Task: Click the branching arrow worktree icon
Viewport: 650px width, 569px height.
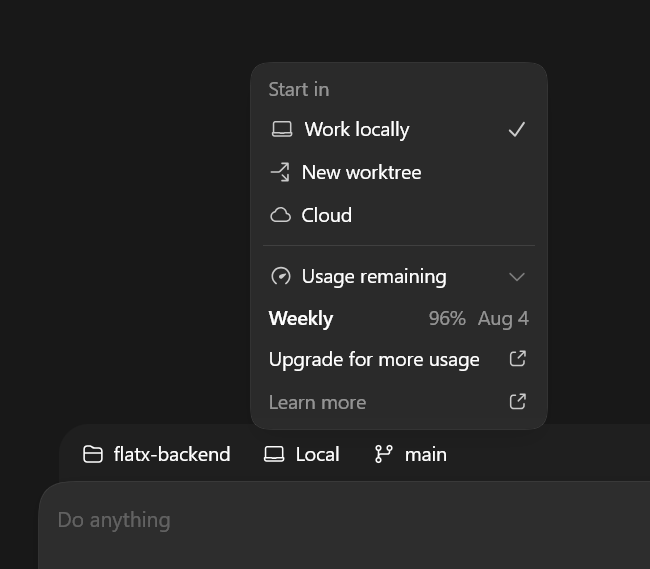Action: tap(280, 172)
